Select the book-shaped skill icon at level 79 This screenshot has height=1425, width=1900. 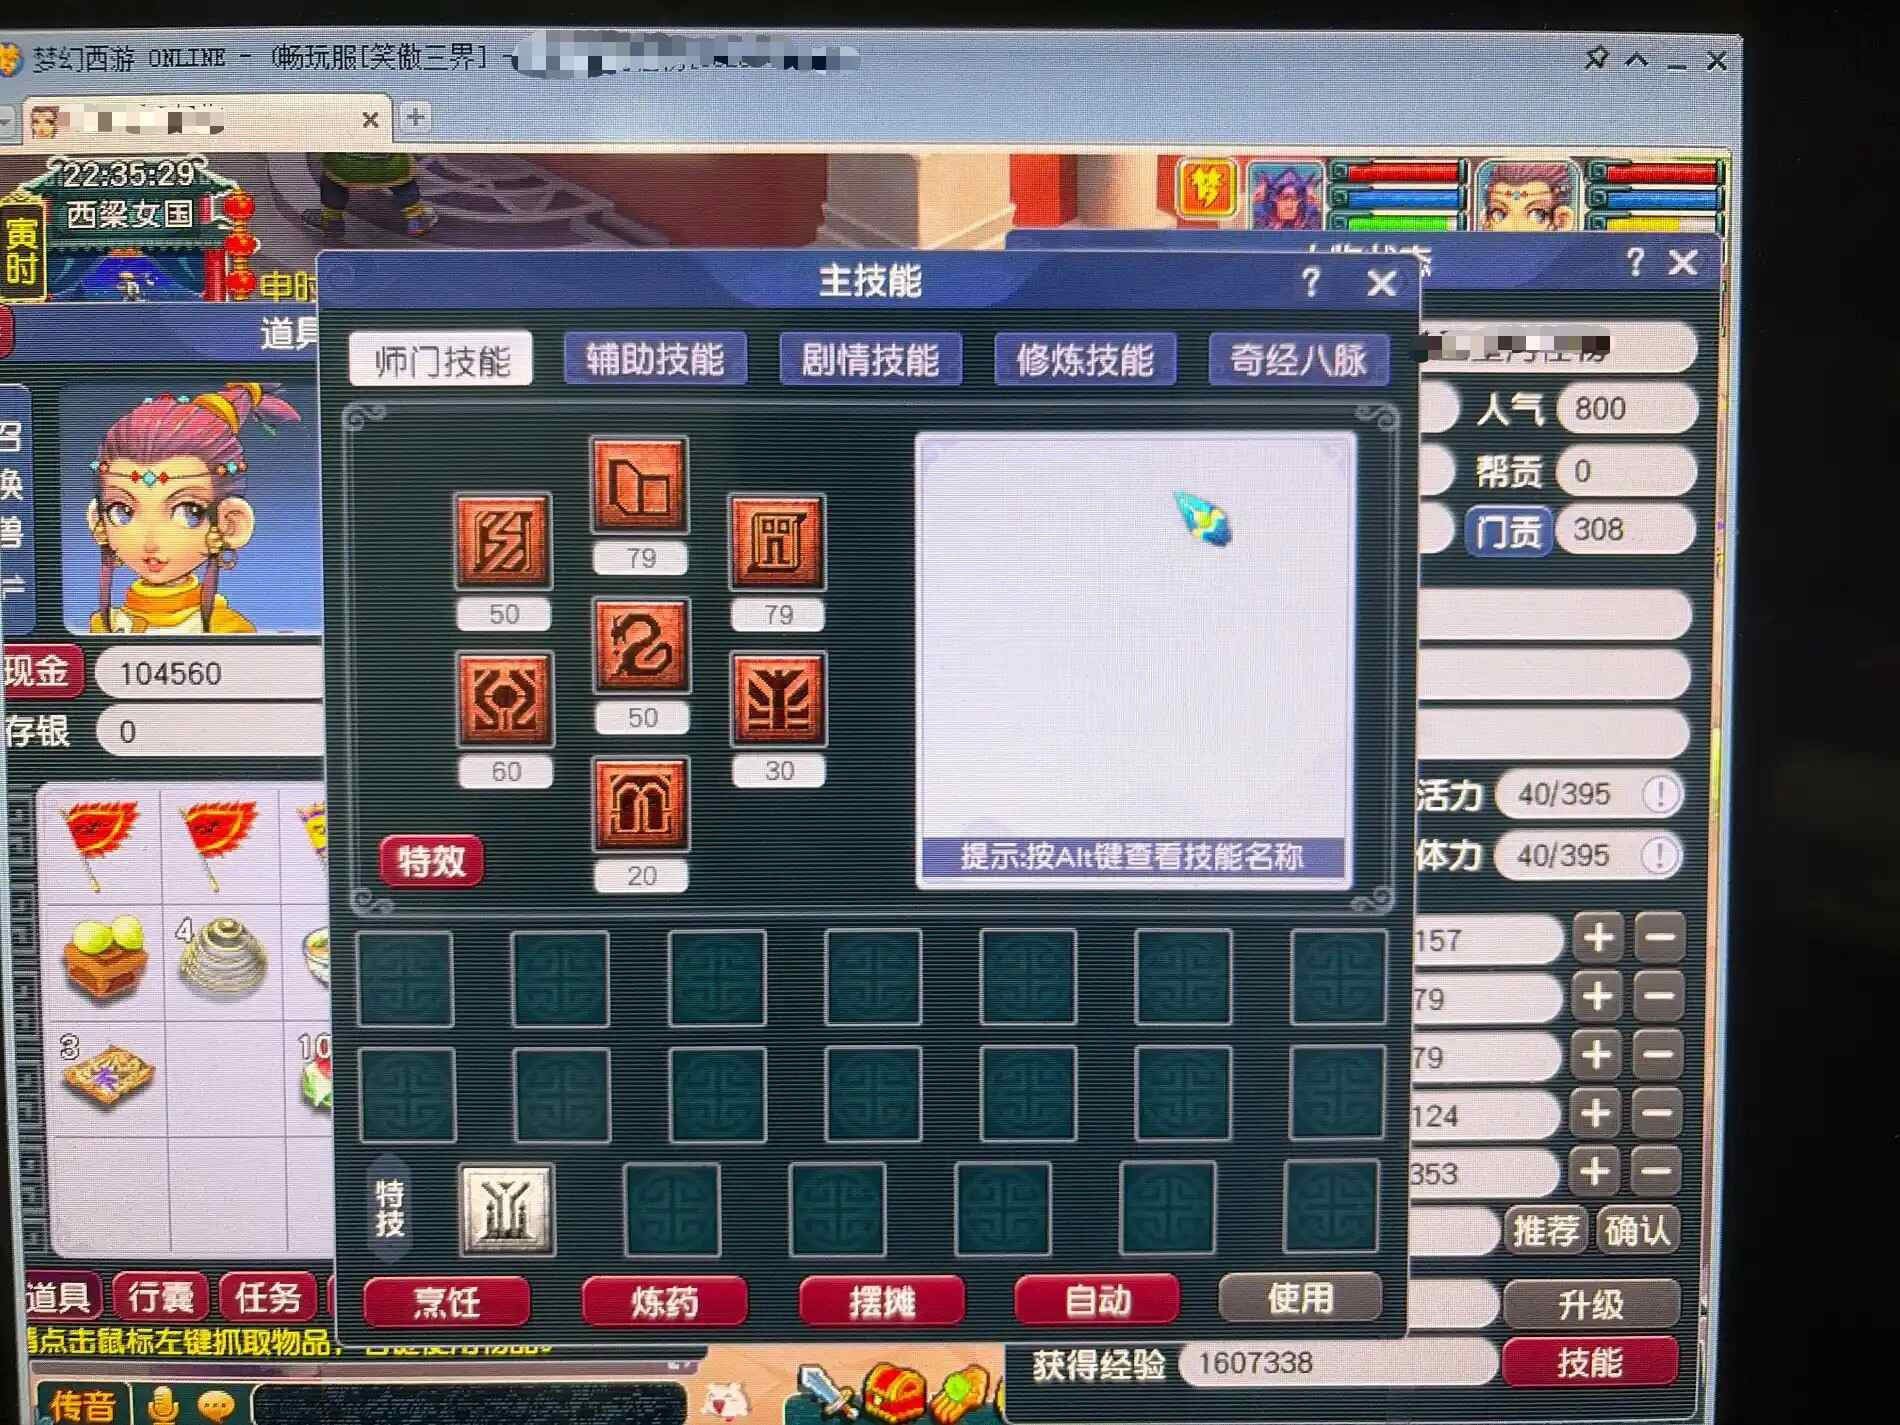[640, 486]
